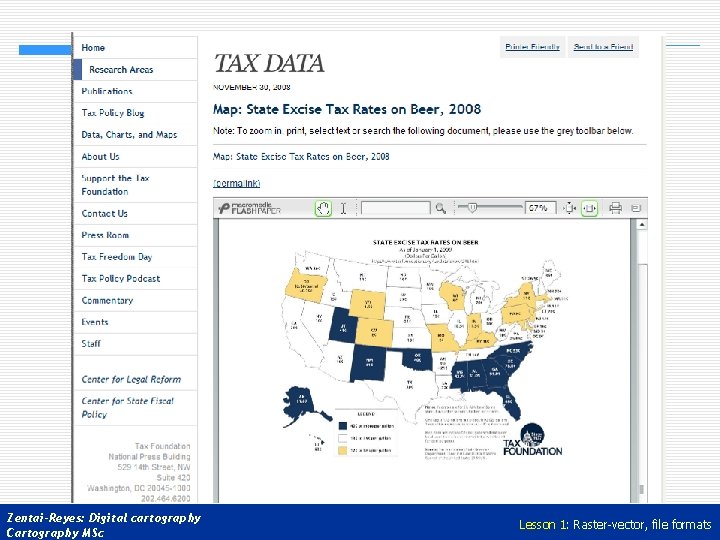Open FlashPaper document in new window icon
The image size is (720, 540).
coord(636,208)
